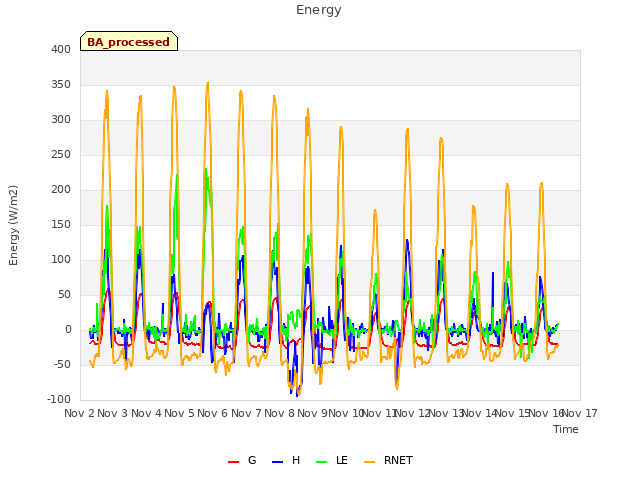Click the 400 y-axis tick label
The width and height of the screenshot is (640, 480).
(61, 49)
